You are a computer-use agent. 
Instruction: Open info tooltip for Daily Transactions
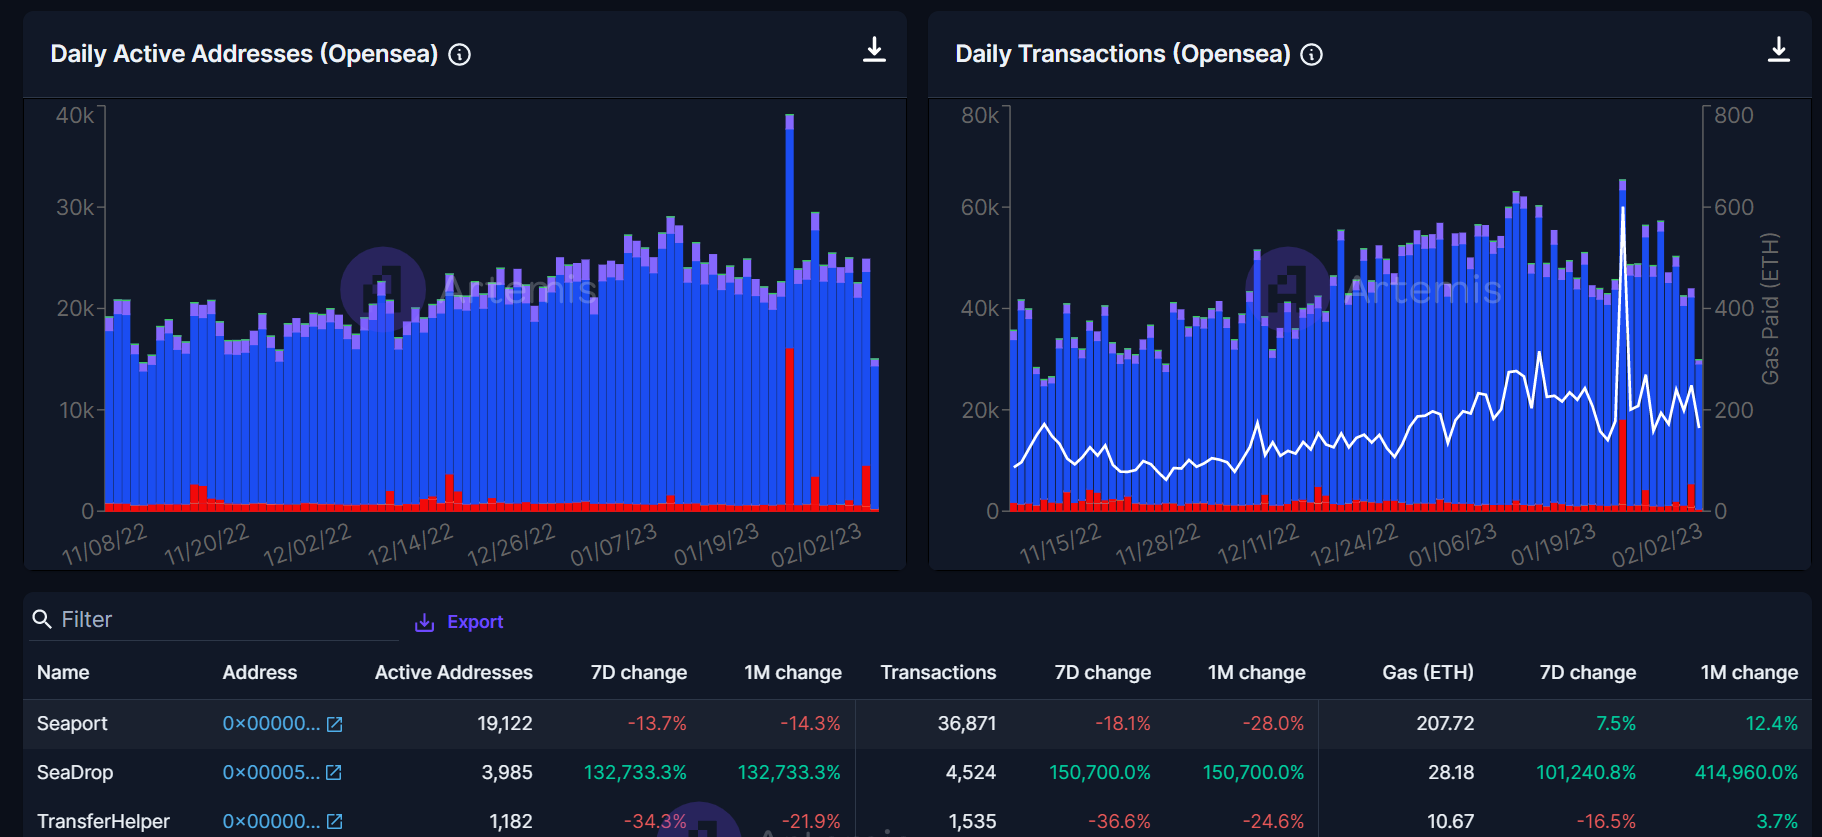pyautogui.click(x=1311, y=55)
